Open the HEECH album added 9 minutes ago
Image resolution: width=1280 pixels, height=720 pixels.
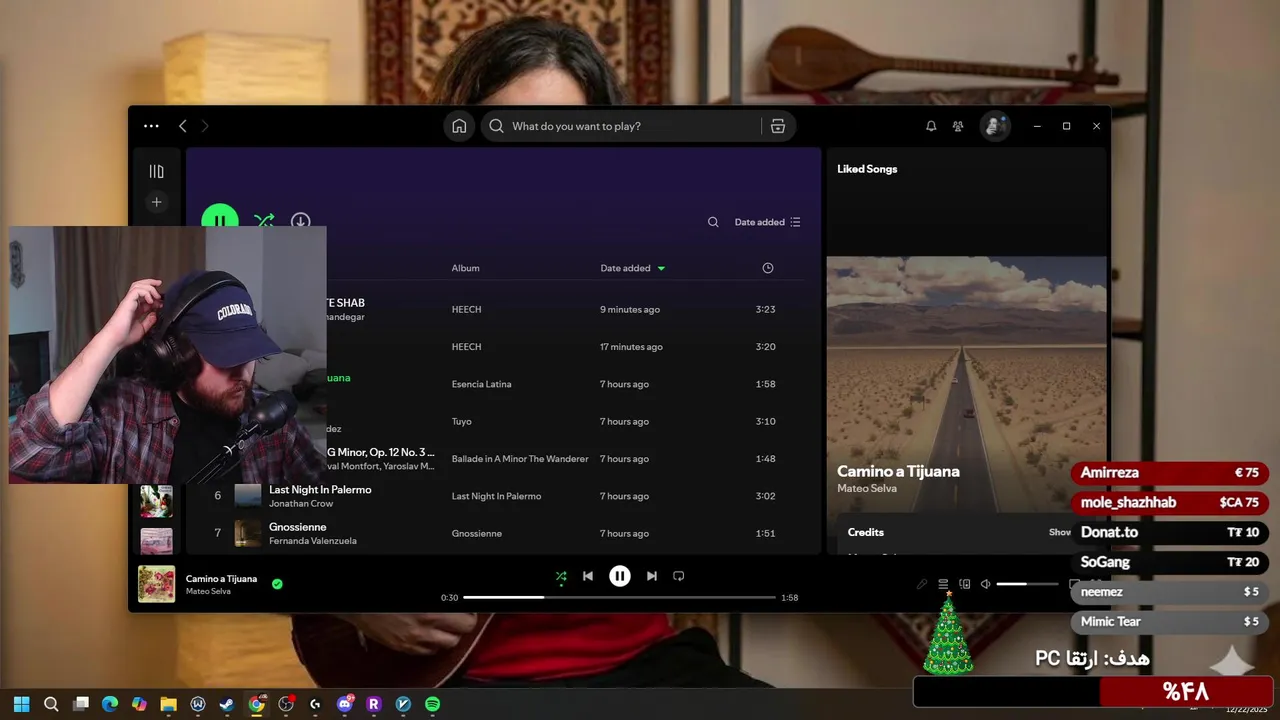coord(466,310)
